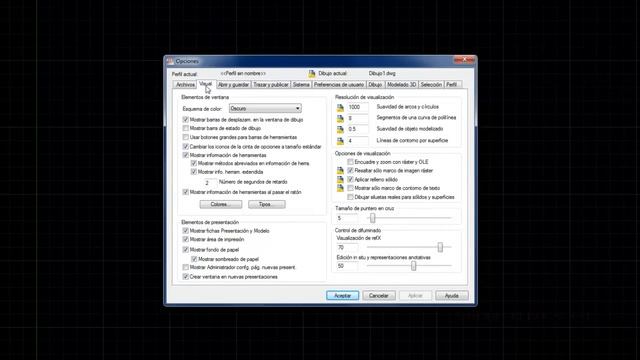Click the Visual tab
This screenshot has height=360, width=640.
tap(205, 84)
